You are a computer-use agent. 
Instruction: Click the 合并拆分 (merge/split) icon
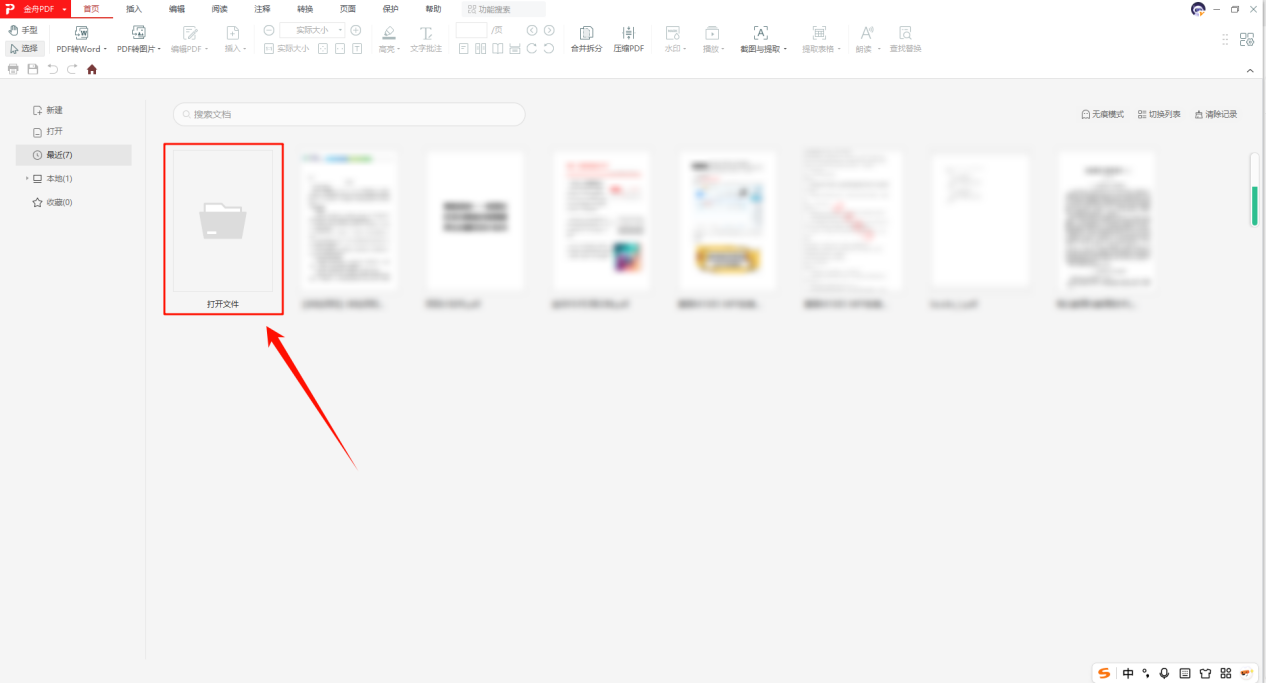pos(586,38)
